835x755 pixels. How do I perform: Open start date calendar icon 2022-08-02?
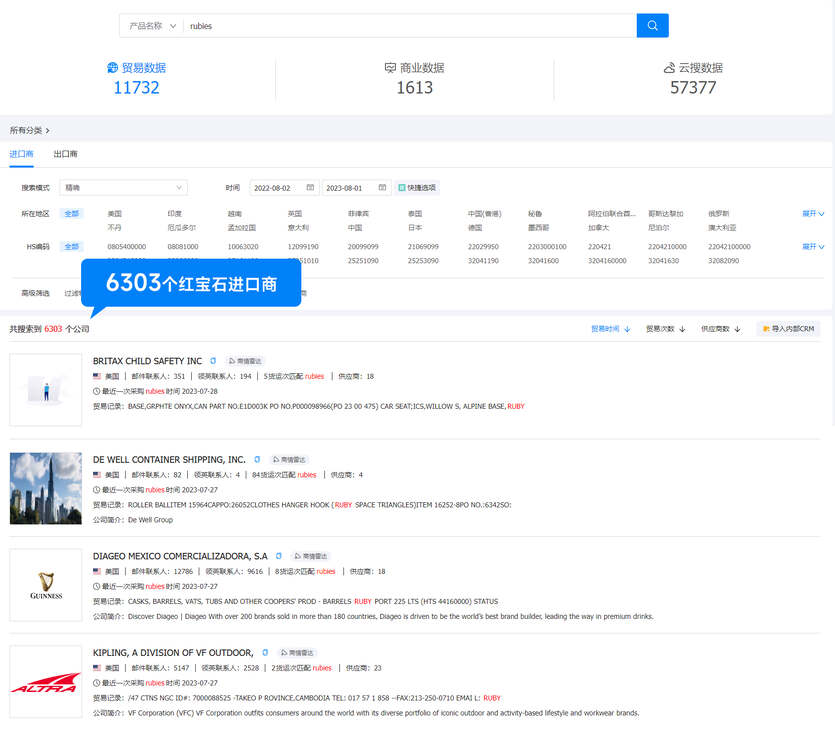(x=310, y=187)
